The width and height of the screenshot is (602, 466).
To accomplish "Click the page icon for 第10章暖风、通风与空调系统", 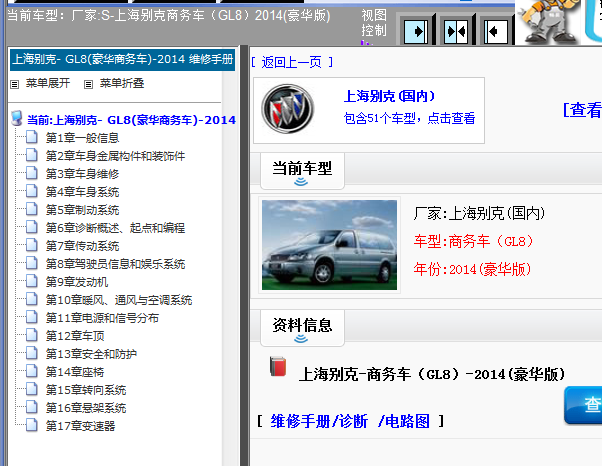I will (31, 299).
